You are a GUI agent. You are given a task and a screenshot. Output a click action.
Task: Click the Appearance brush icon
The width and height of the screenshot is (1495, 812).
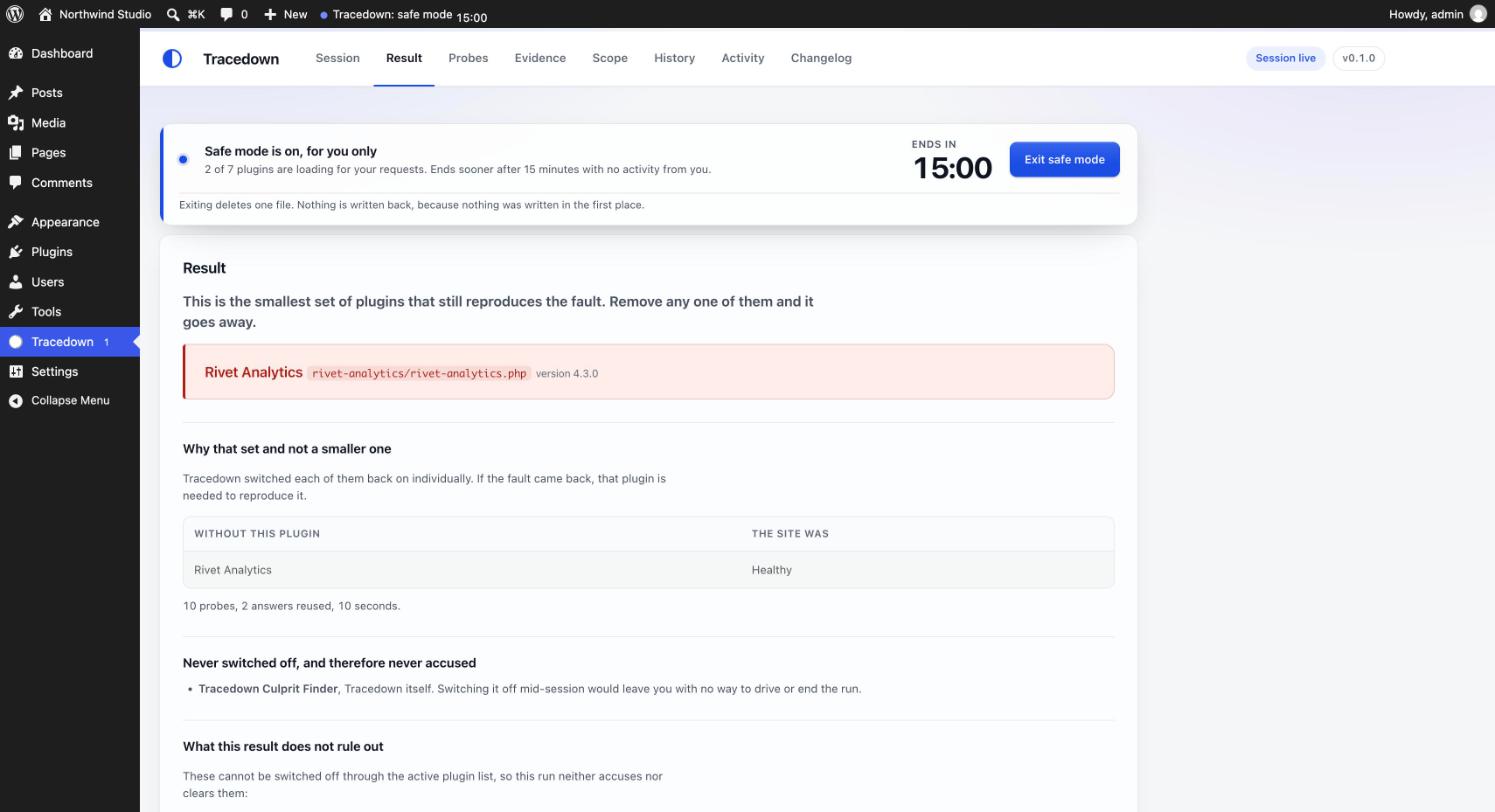click(x=16, y=221)
